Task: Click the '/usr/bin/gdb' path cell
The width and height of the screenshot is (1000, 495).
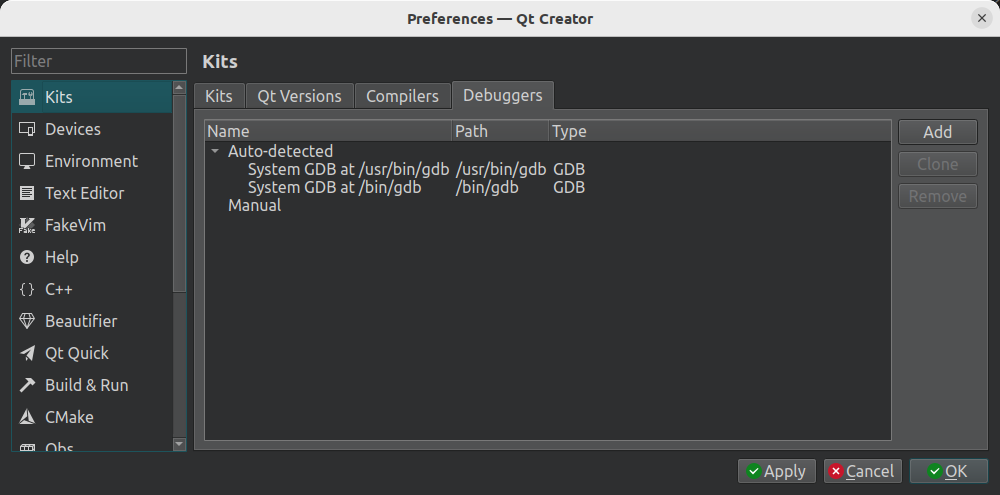Action: (501, 170)
